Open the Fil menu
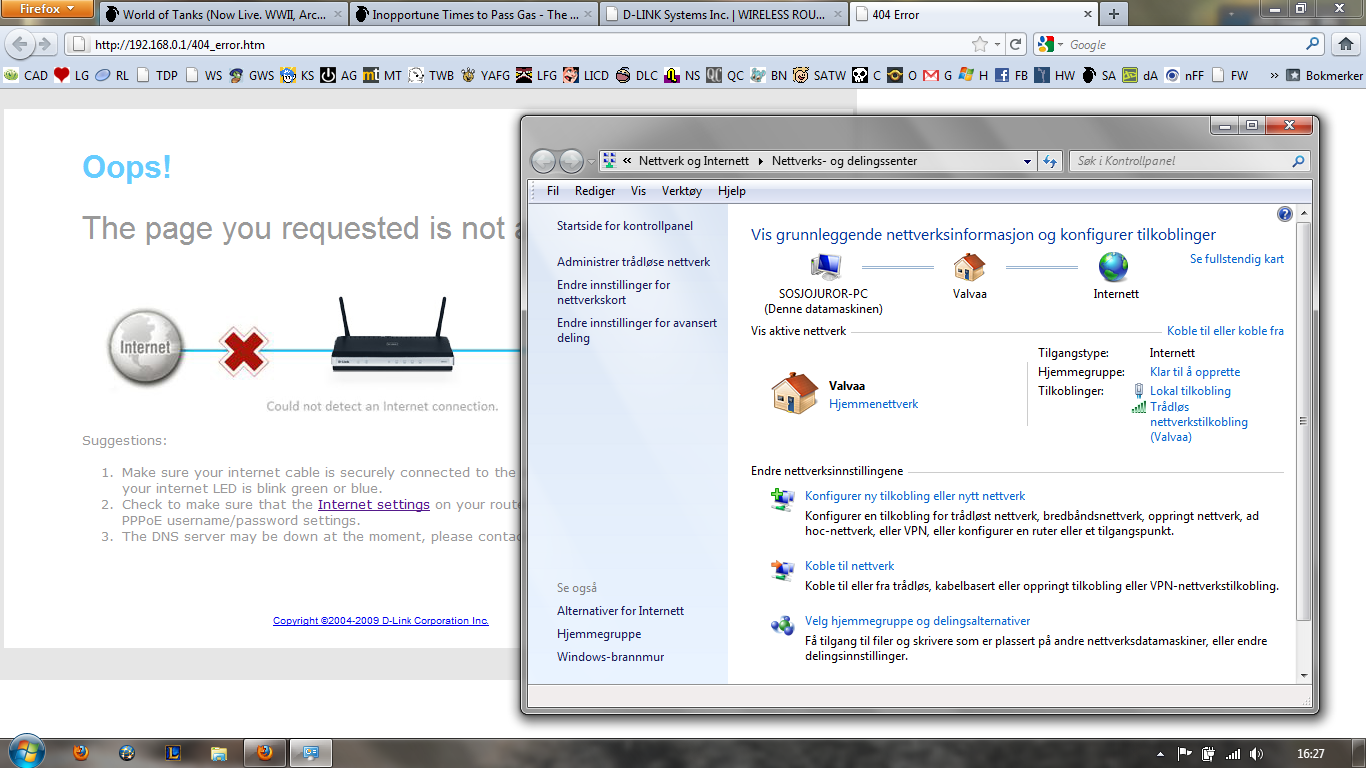The image size is (1366, 768). (x=552, y=191)
